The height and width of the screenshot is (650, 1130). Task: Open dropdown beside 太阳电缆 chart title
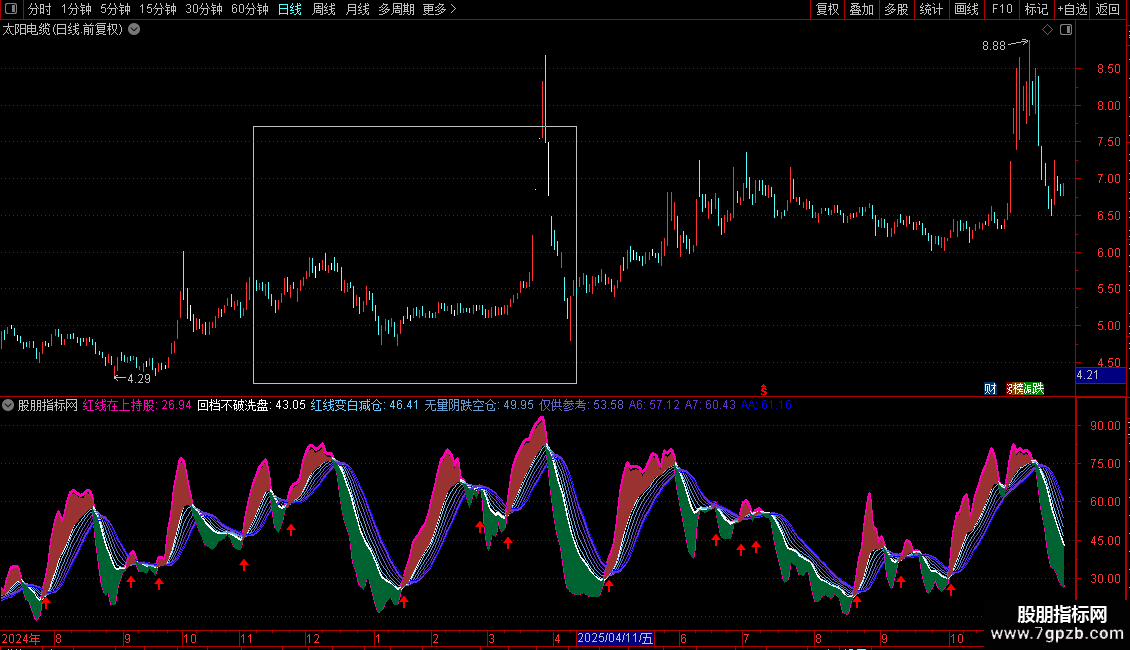[134, 30]
